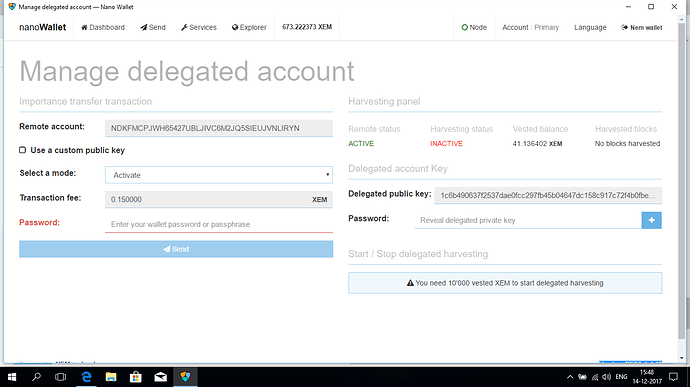690x387 pixels.
Task: Launch Microsoft Edge from the taskbar
Action: coord(87,377)
